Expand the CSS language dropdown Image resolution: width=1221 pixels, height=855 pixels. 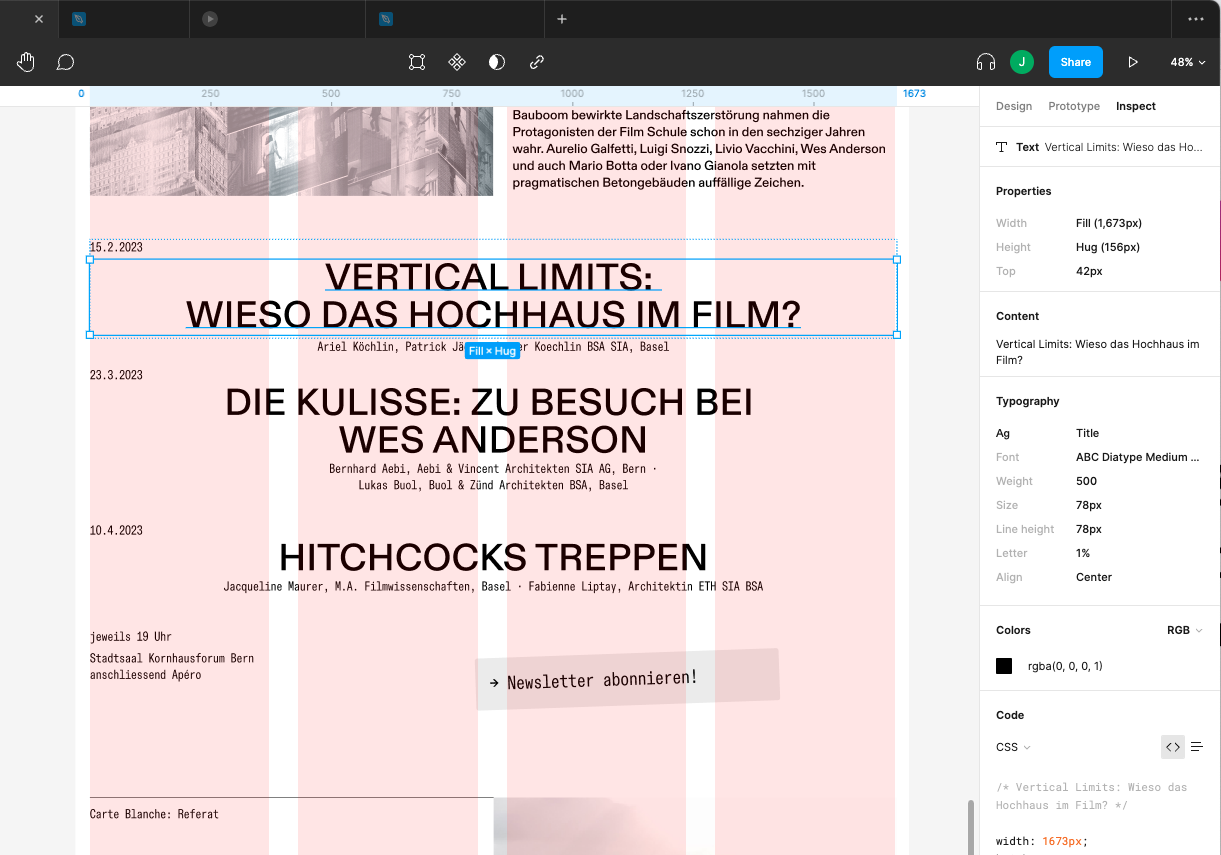coord(1013,747)
